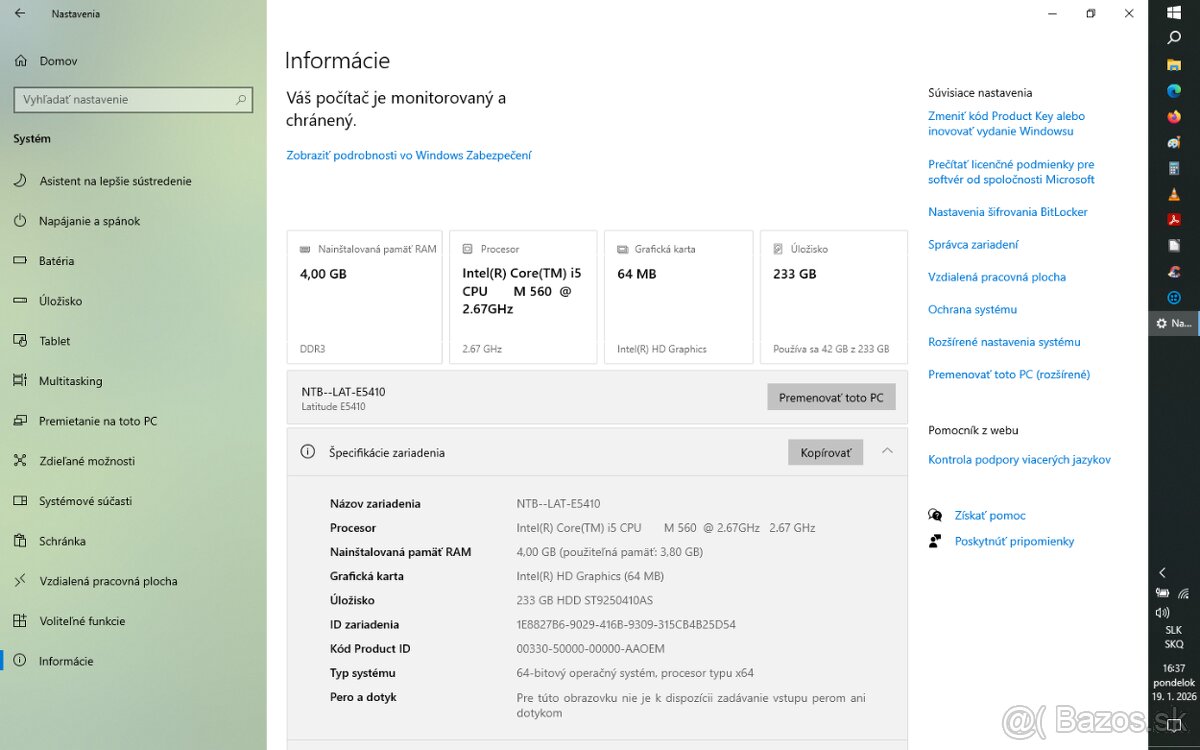Click the Wi-Fi network tray icon
Screen dimensions: 1200x750
tap(1184, 593)
